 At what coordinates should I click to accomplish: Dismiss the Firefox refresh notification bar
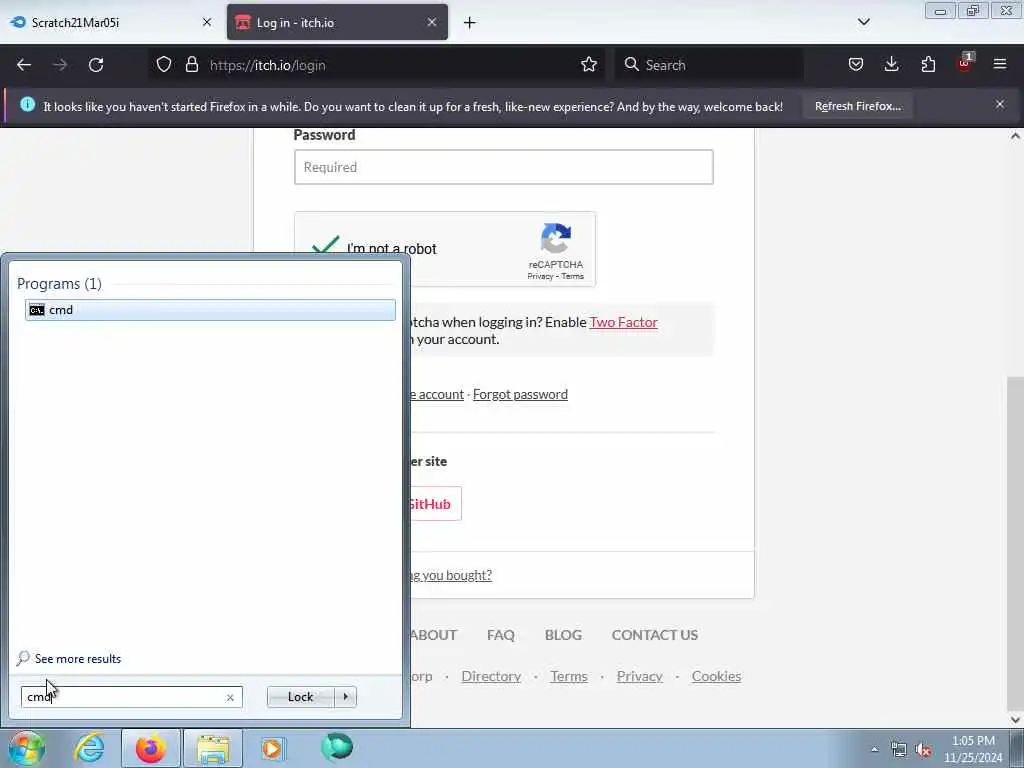click(1000, 104)
